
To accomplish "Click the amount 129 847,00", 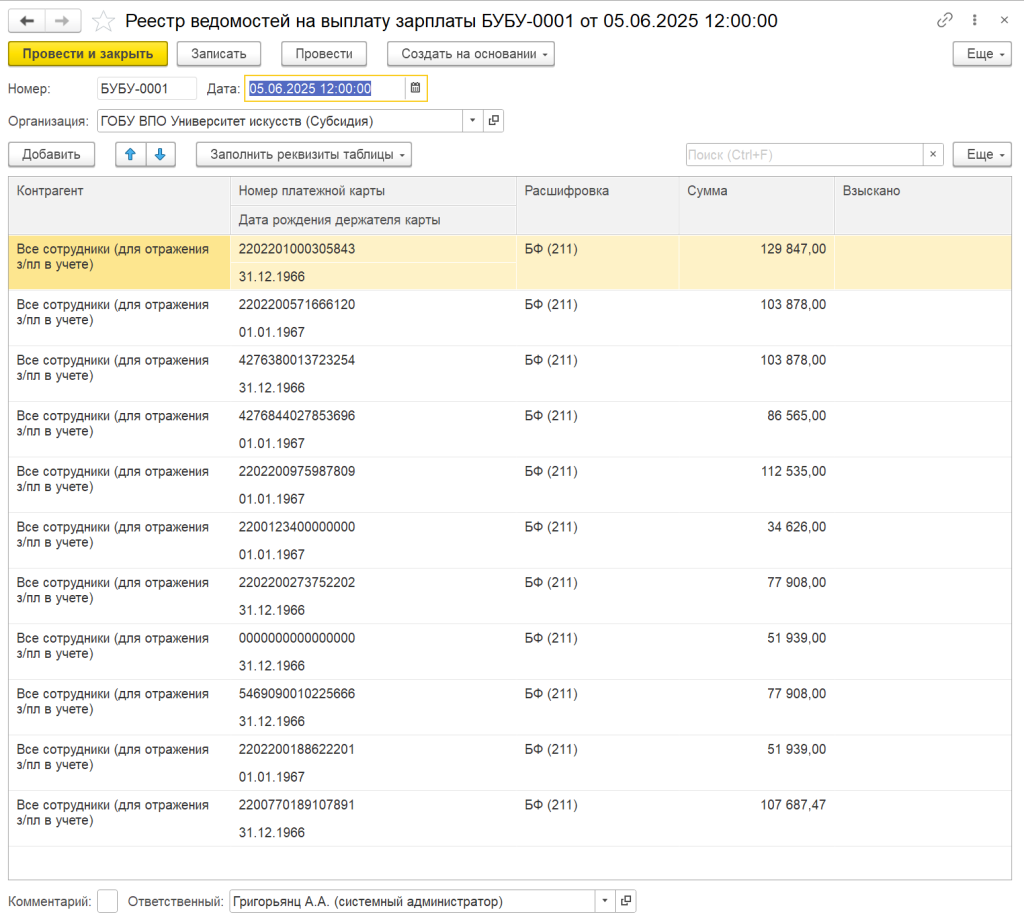I will [x=793, y=249].
